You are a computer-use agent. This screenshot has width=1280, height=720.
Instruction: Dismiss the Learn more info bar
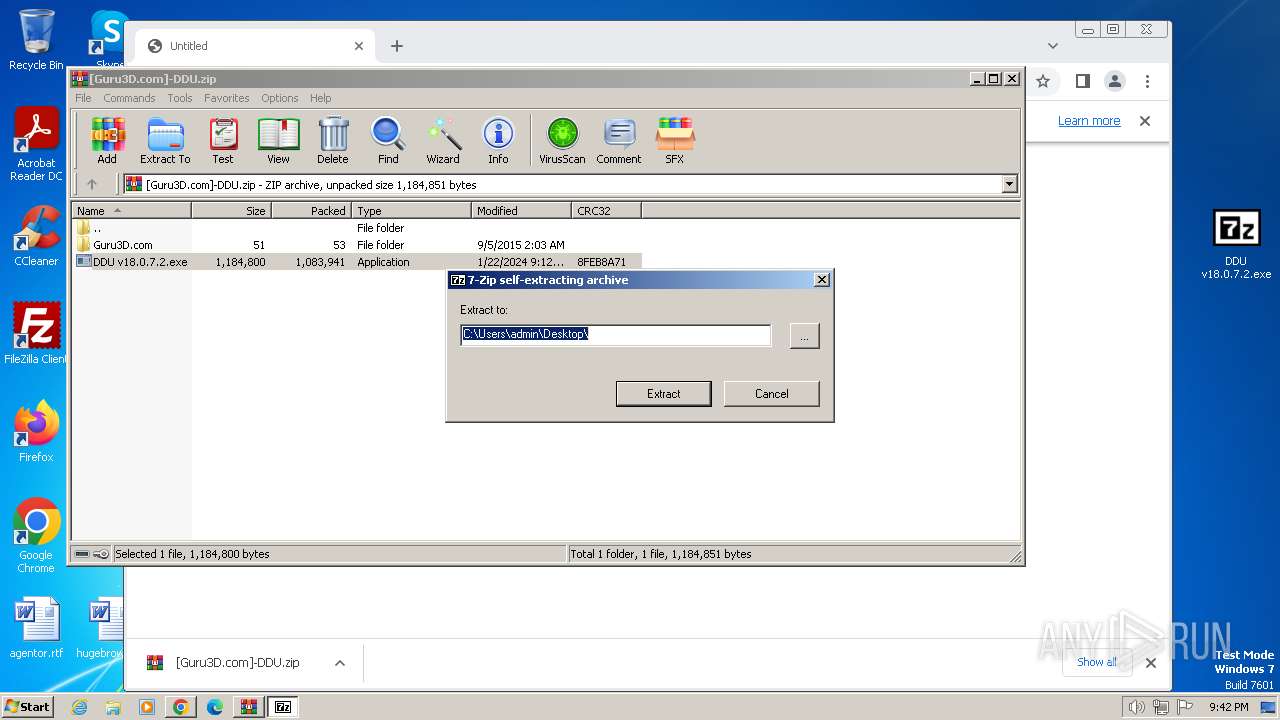pyautogui.click(x=1145, y=121)
